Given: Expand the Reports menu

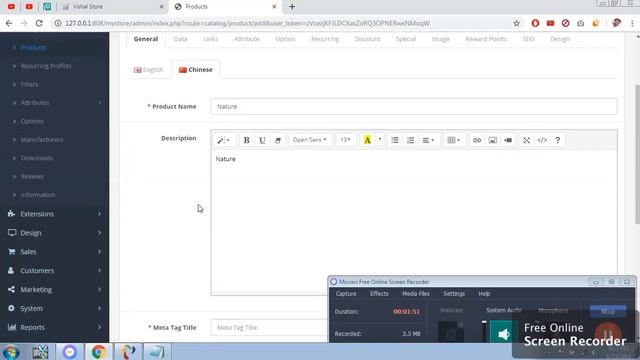Looking at the screenshot, I should 54,327.
